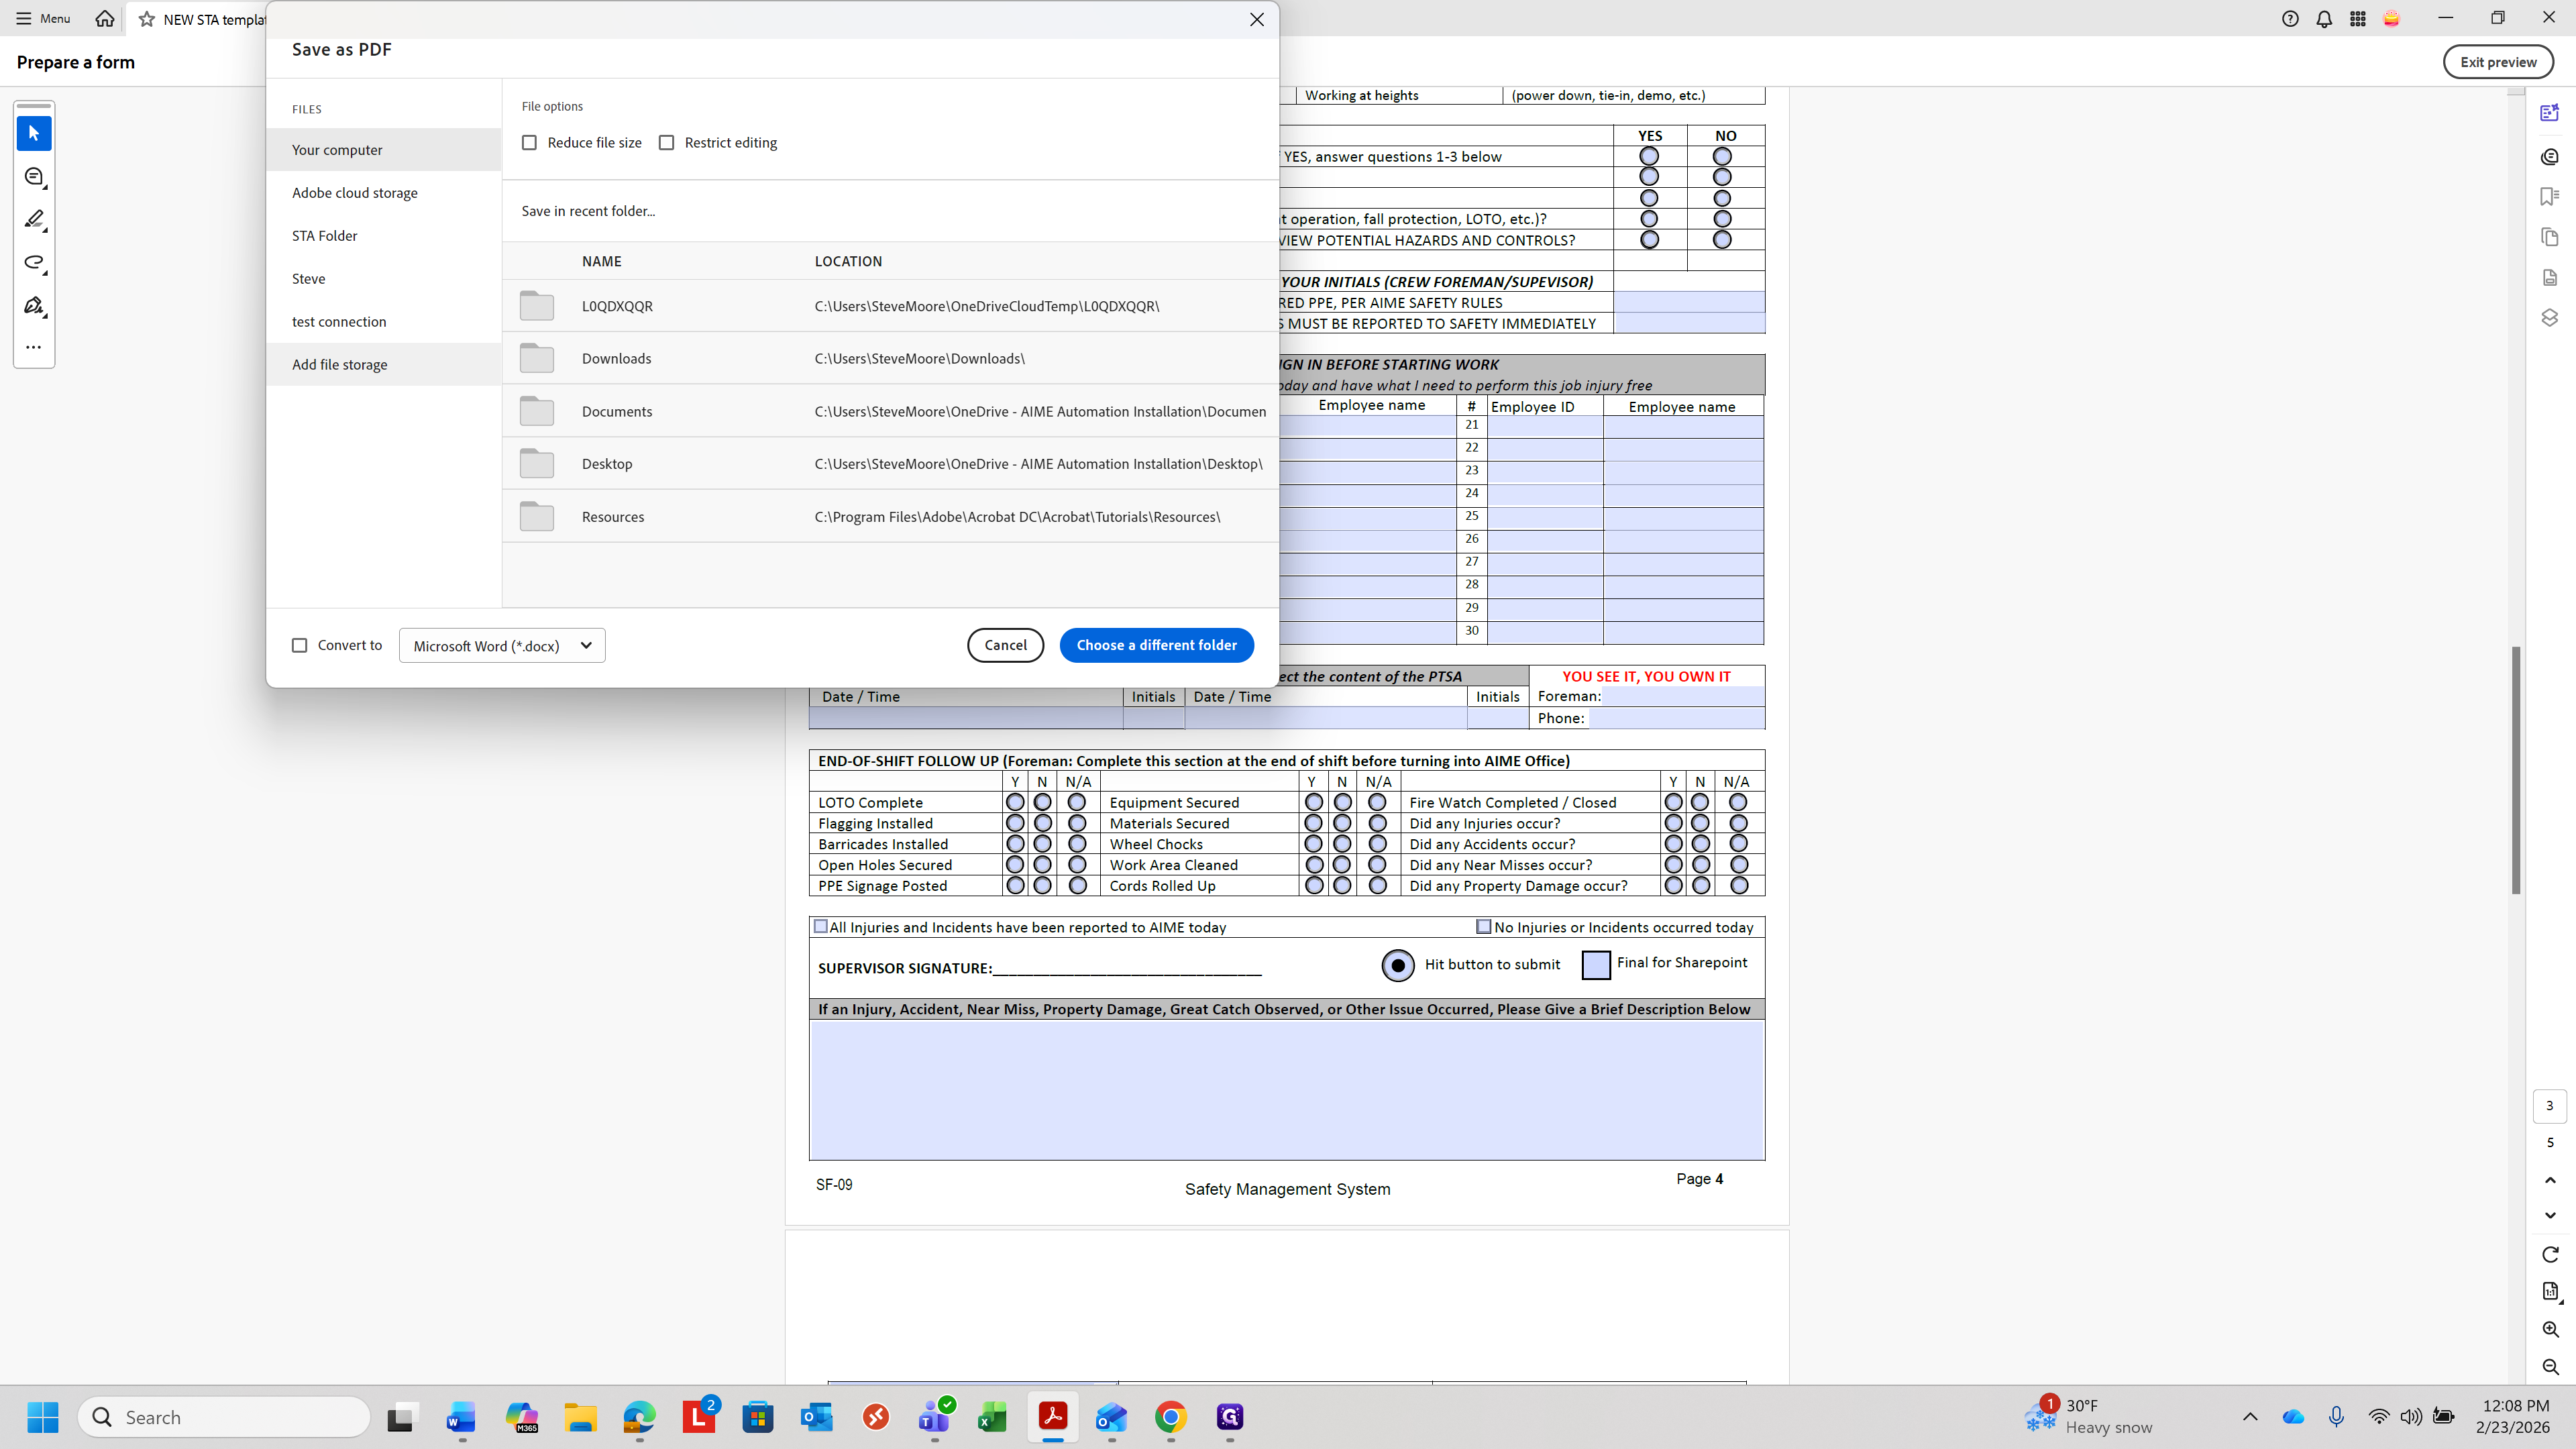Click Choose a different folder button
The width and height of the screenshot is (2576, 1449).
[x=1156, y=645]
